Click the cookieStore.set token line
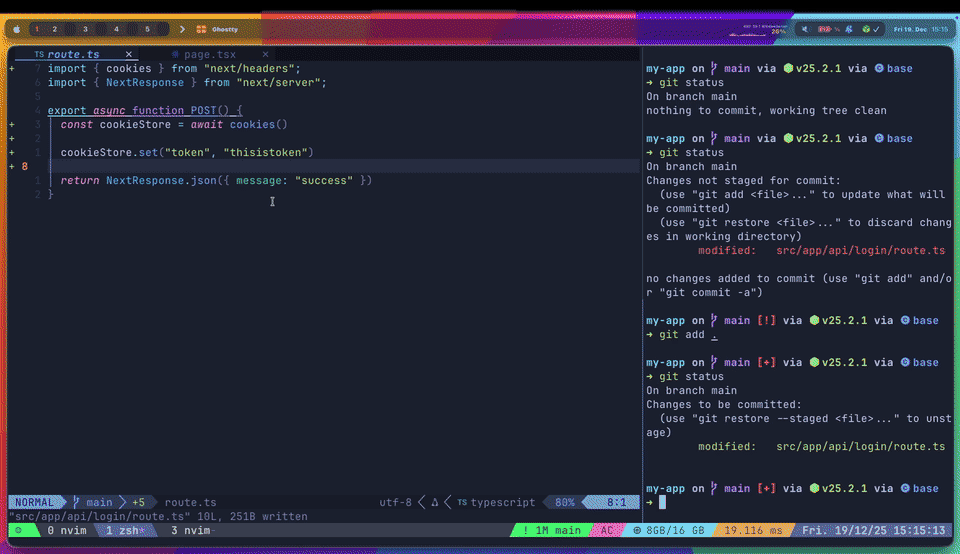This screenshot has height=554, width=960. (187, 152)
